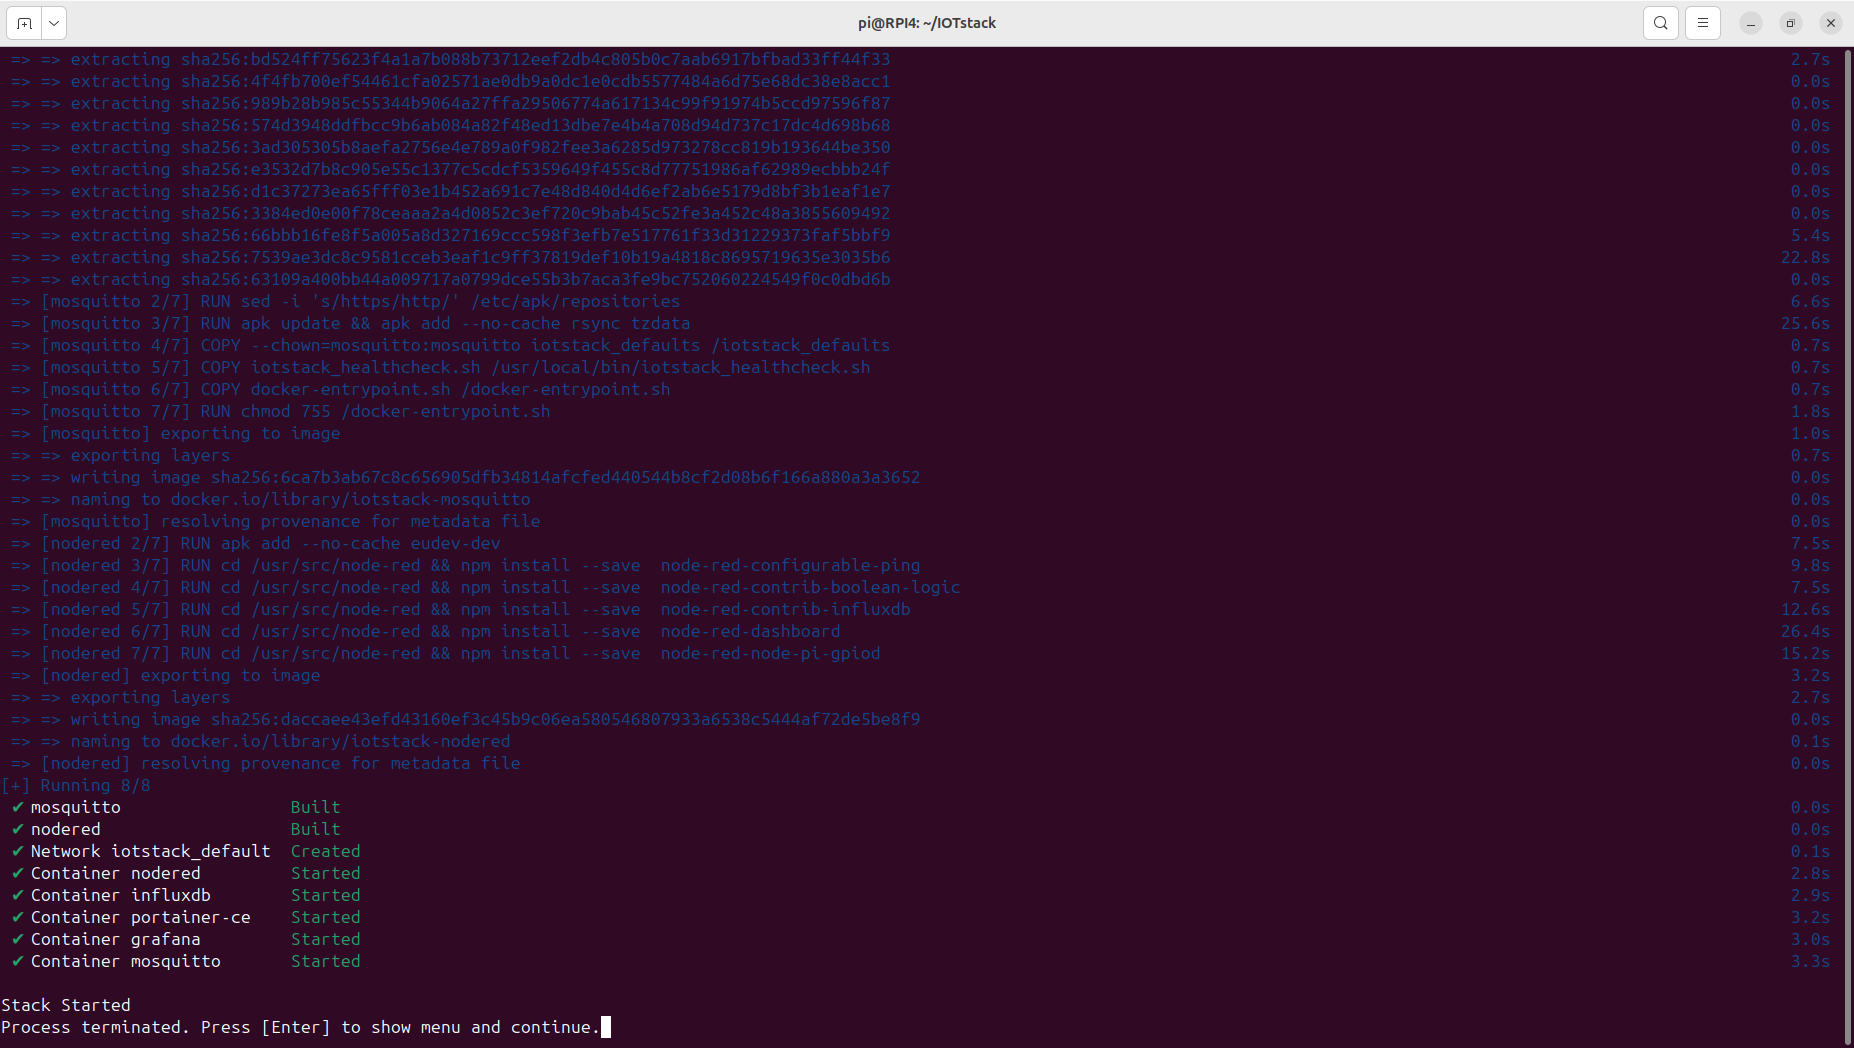Viewport: 1854px width, 1048px height.
Task: Click the terminal vertical scrollbar
Action: (x=1848, y=546)
